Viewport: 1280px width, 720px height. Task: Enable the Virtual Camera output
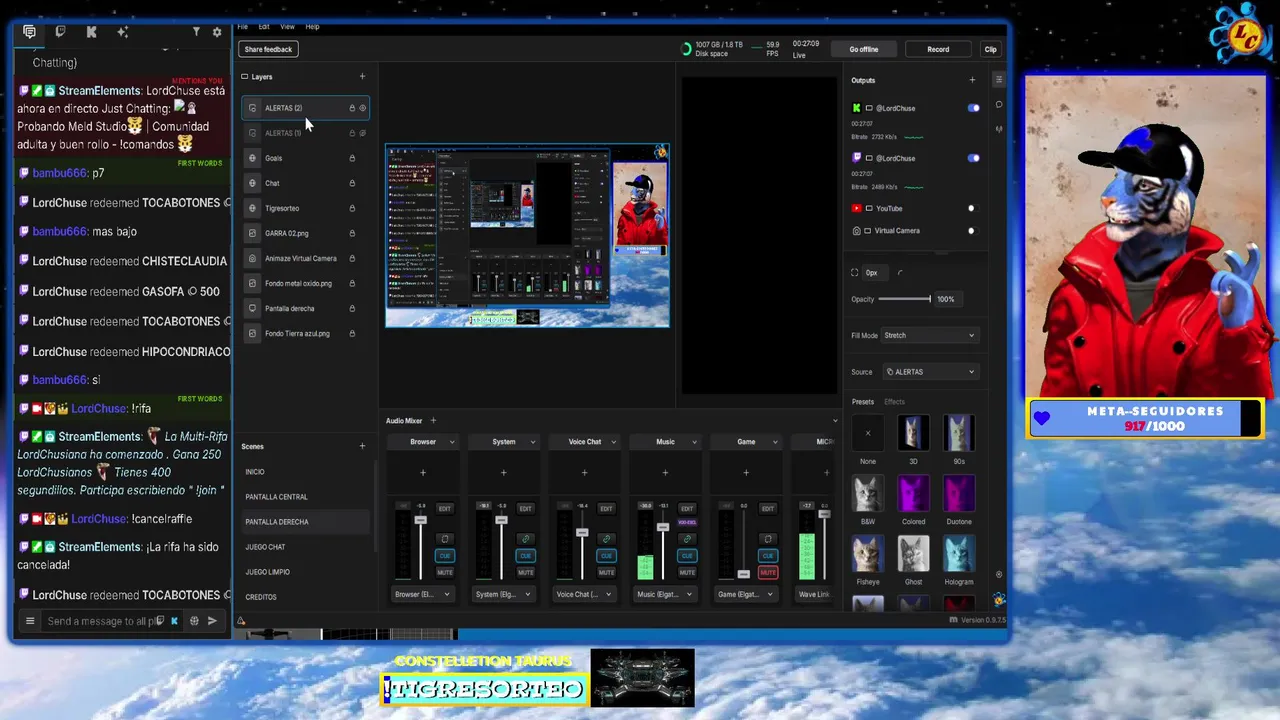point(971,230)
